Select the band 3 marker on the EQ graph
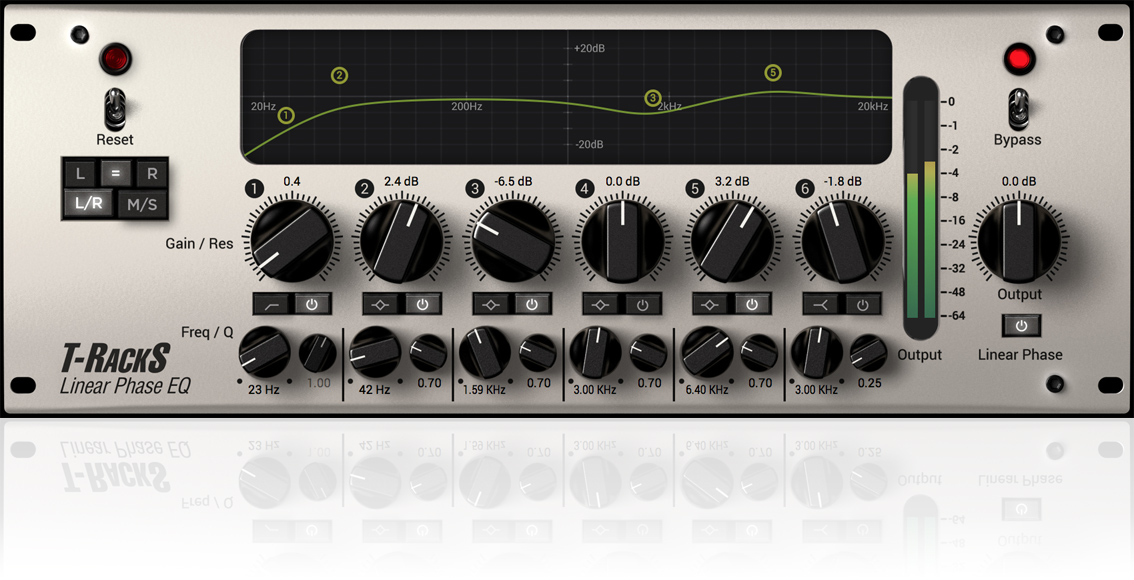The height and width of the screenshot is (580, 1134). pos(653,98)
